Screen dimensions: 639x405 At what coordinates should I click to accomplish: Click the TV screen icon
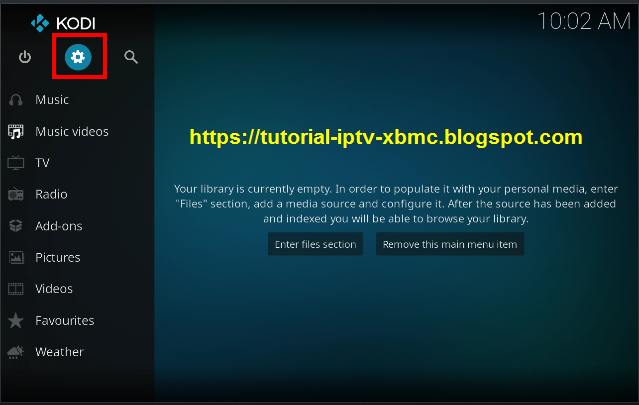[16, 163]
